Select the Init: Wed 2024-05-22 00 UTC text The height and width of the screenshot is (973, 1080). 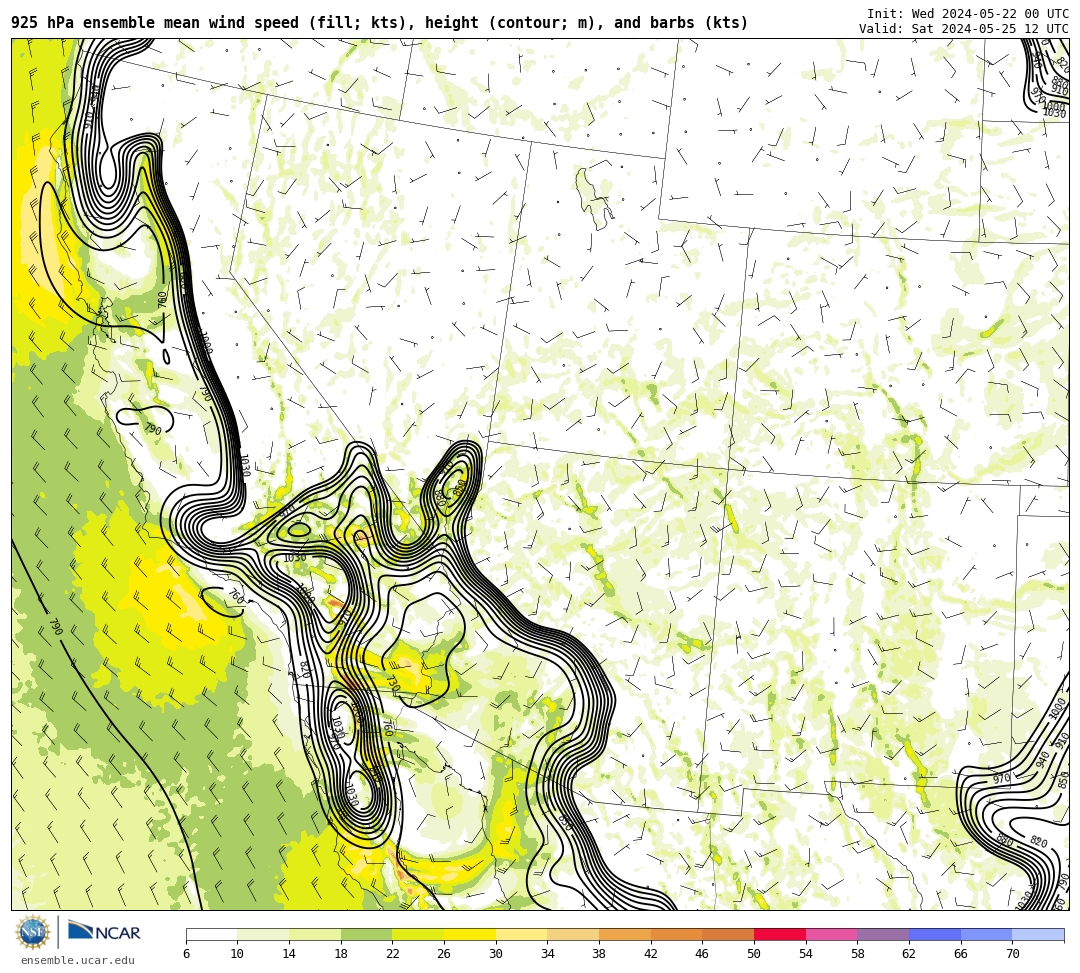click(968, 14)
